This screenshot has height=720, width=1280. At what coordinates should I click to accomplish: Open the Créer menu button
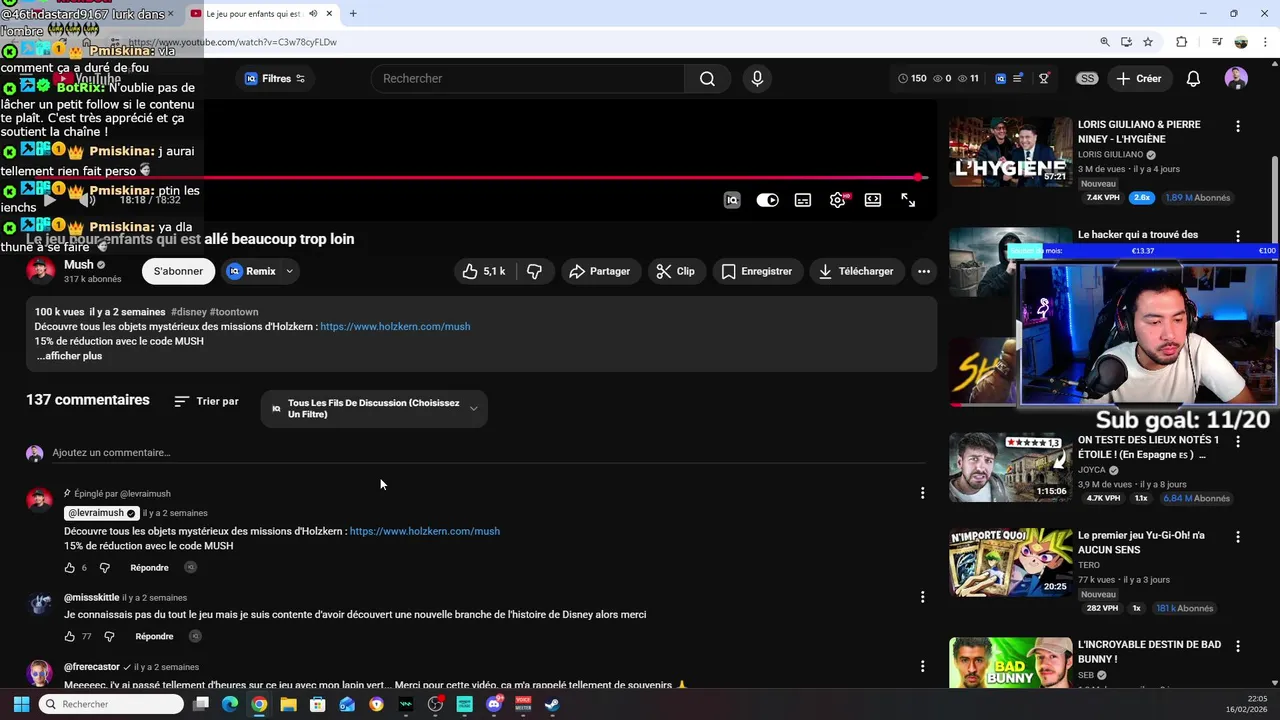(1139, 79)
